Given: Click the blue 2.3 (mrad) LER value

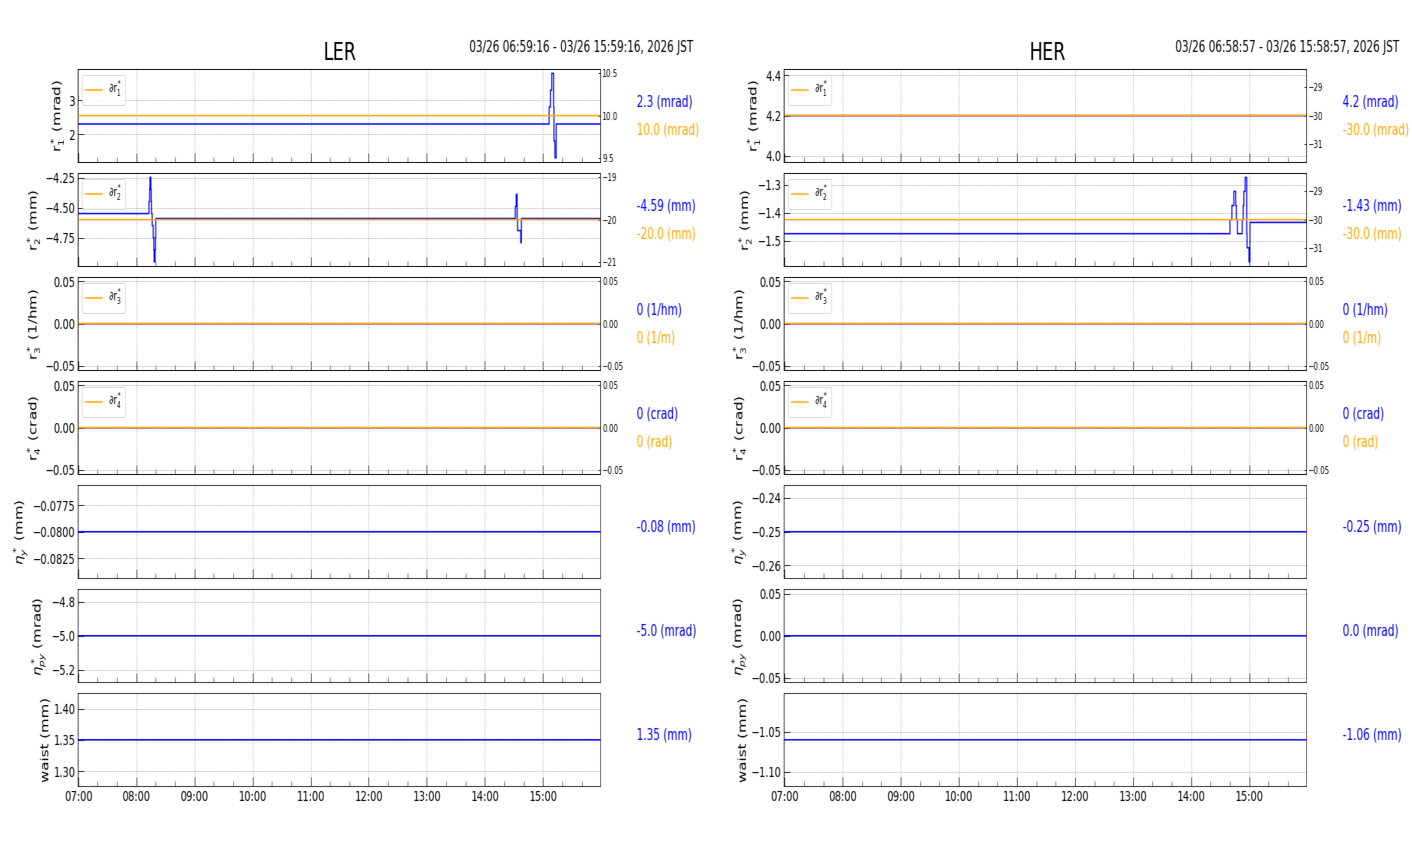Looking at the screenshot, I should pyautogui.click(x=664, y=102).
